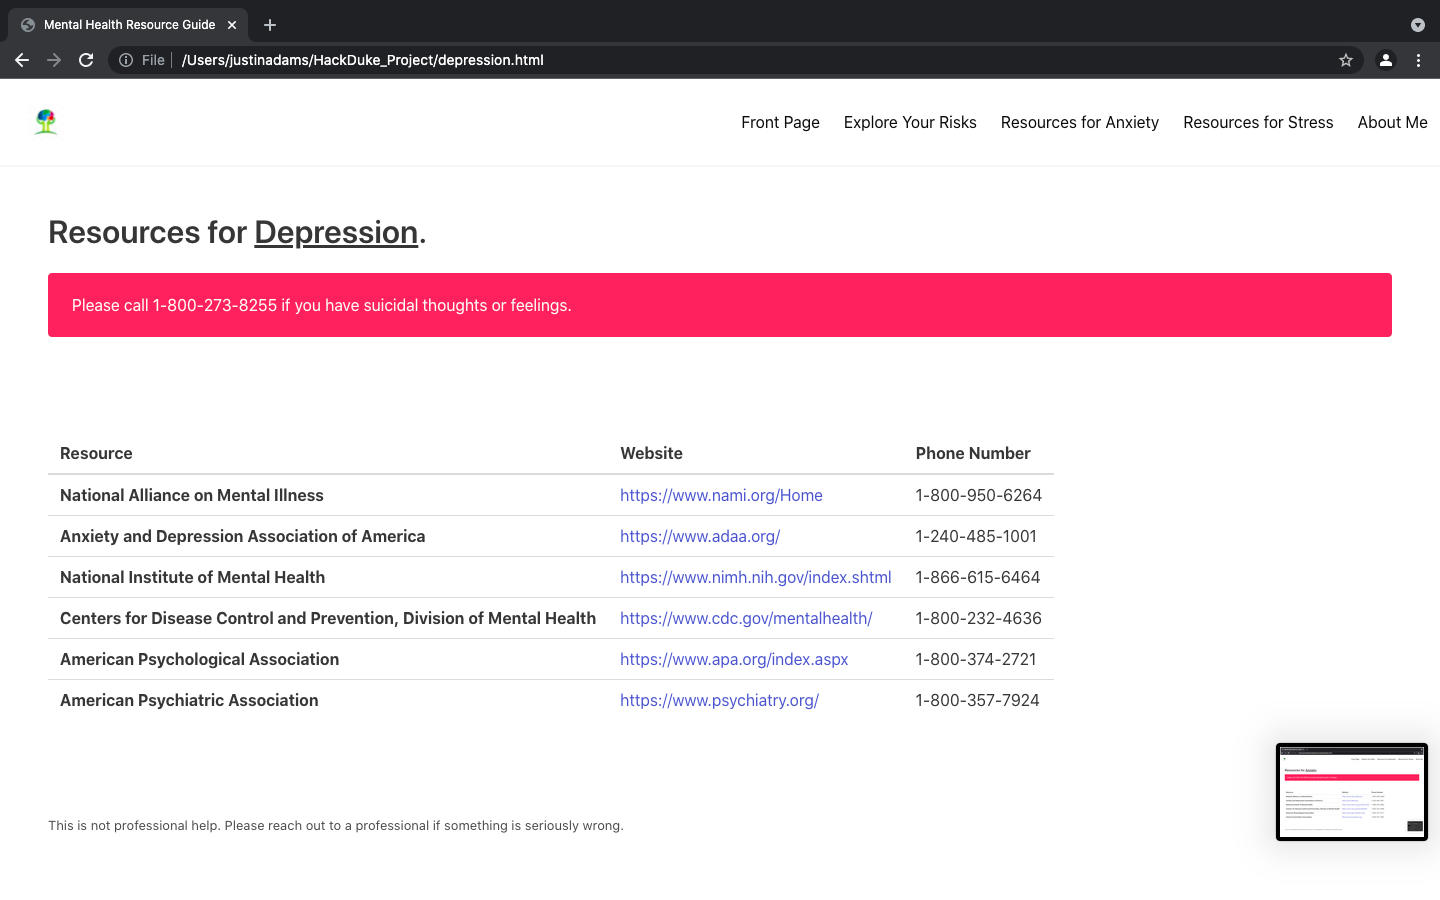Click the site info icon in address bar
This screenshot has height=900, width=1440.
point(126,60)
